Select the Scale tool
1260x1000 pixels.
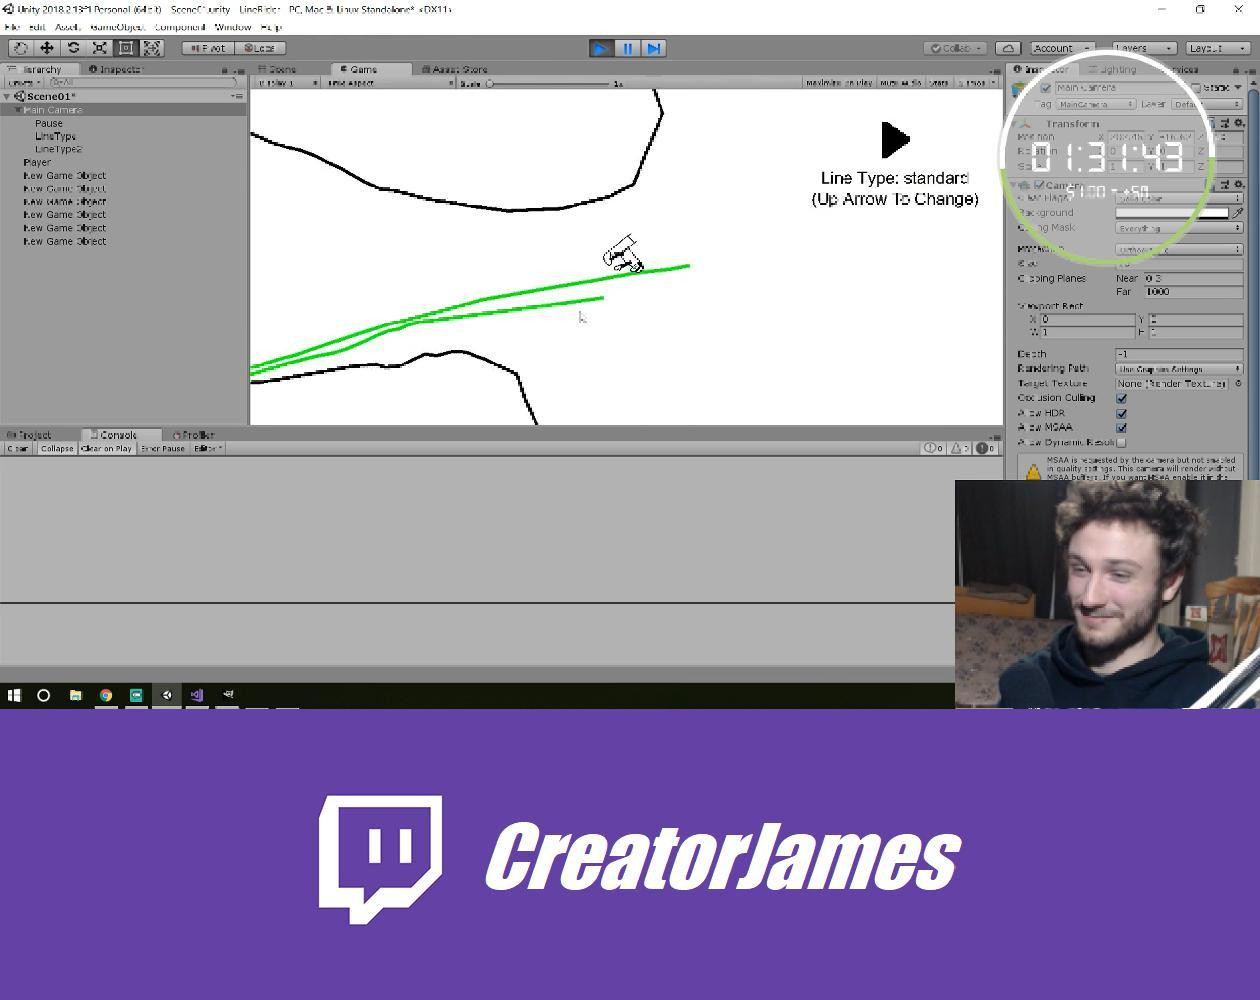98,47
